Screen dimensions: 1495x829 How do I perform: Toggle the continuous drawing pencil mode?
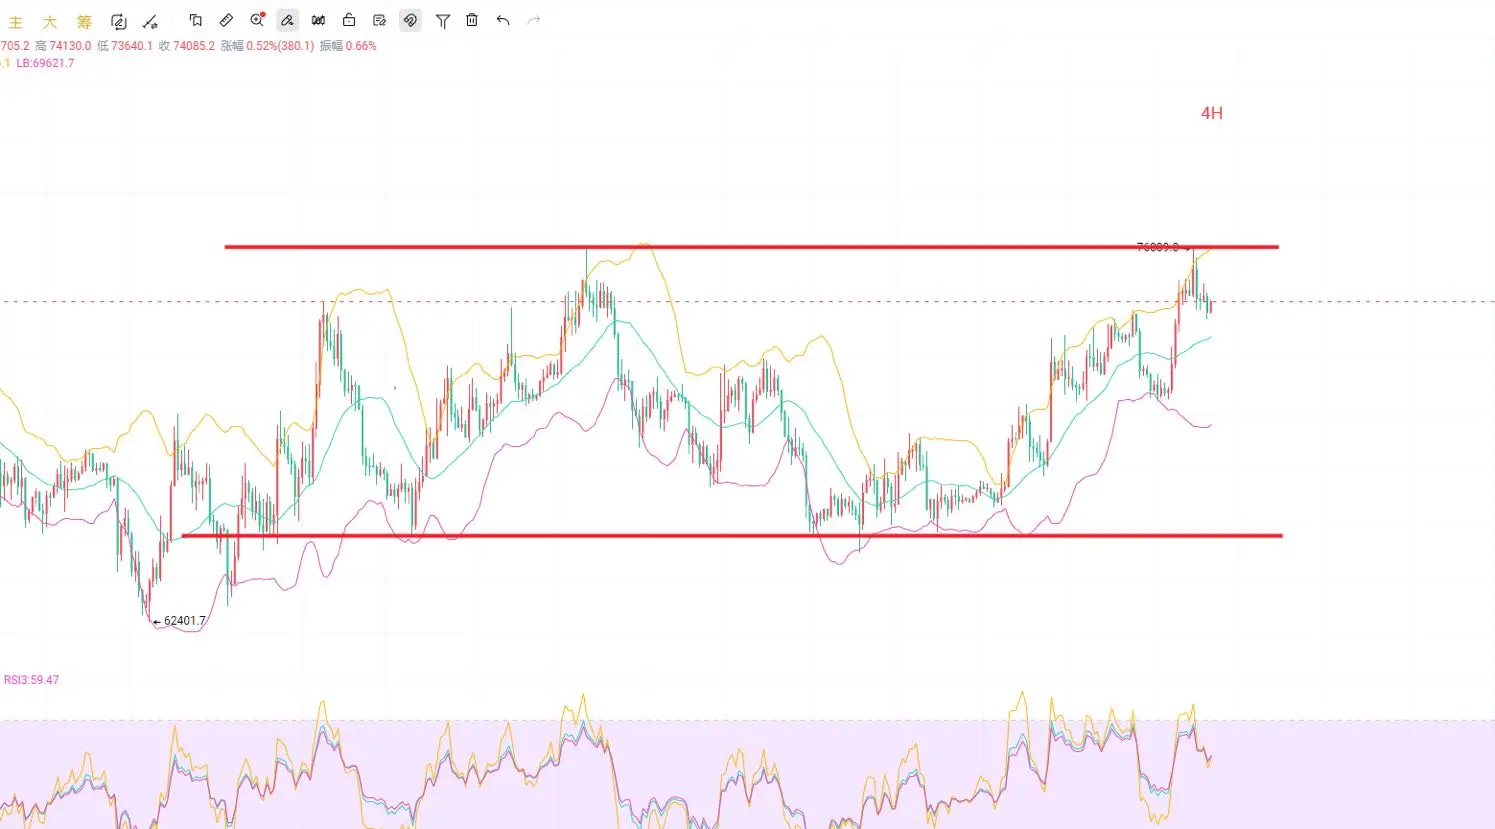click(288, 20)
